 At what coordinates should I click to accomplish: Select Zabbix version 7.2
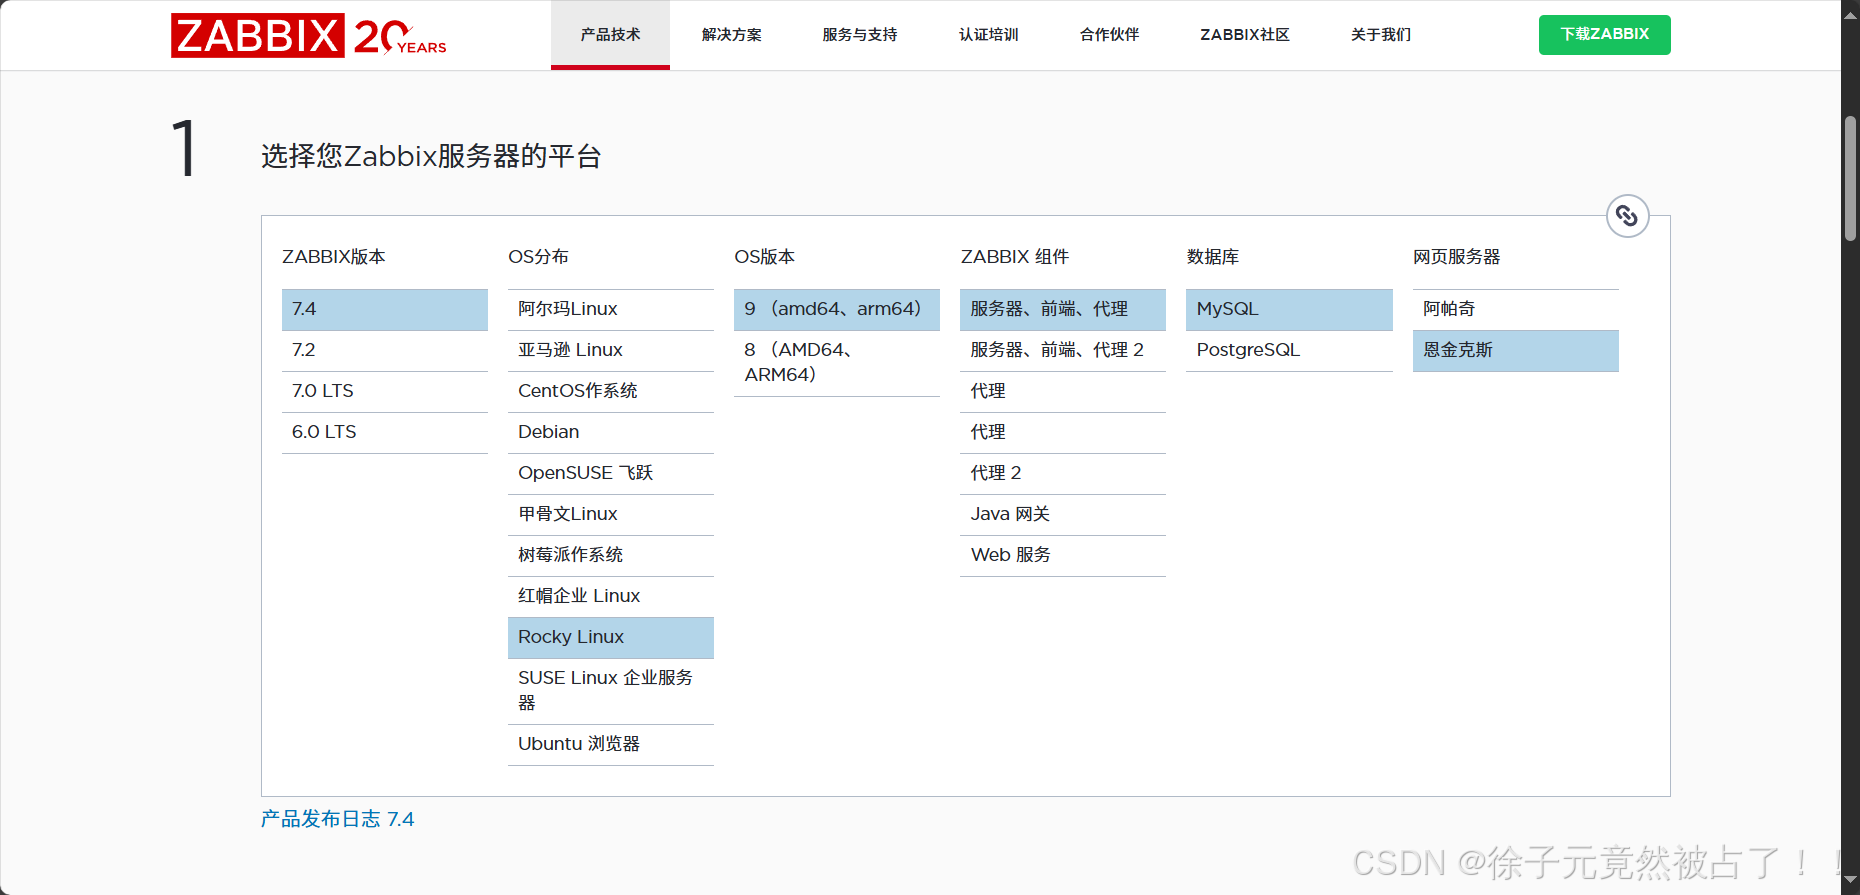tap(385, 351)
